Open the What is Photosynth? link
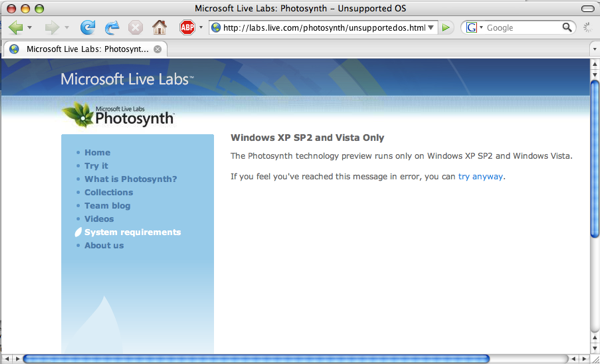600x364 pixels. (130, 179)
